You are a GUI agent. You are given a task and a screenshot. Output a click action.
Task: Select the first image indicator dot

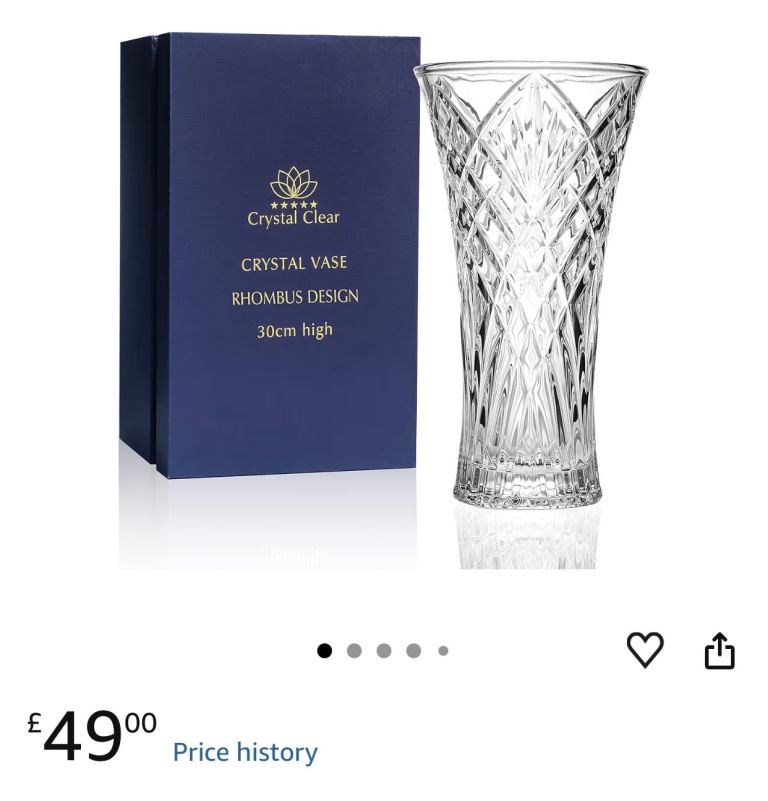324,650
